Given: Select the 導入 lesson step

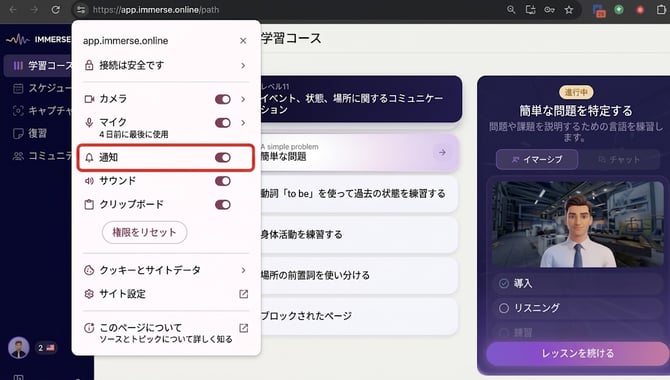Looking at the screenshot, I should click(577, 283).
